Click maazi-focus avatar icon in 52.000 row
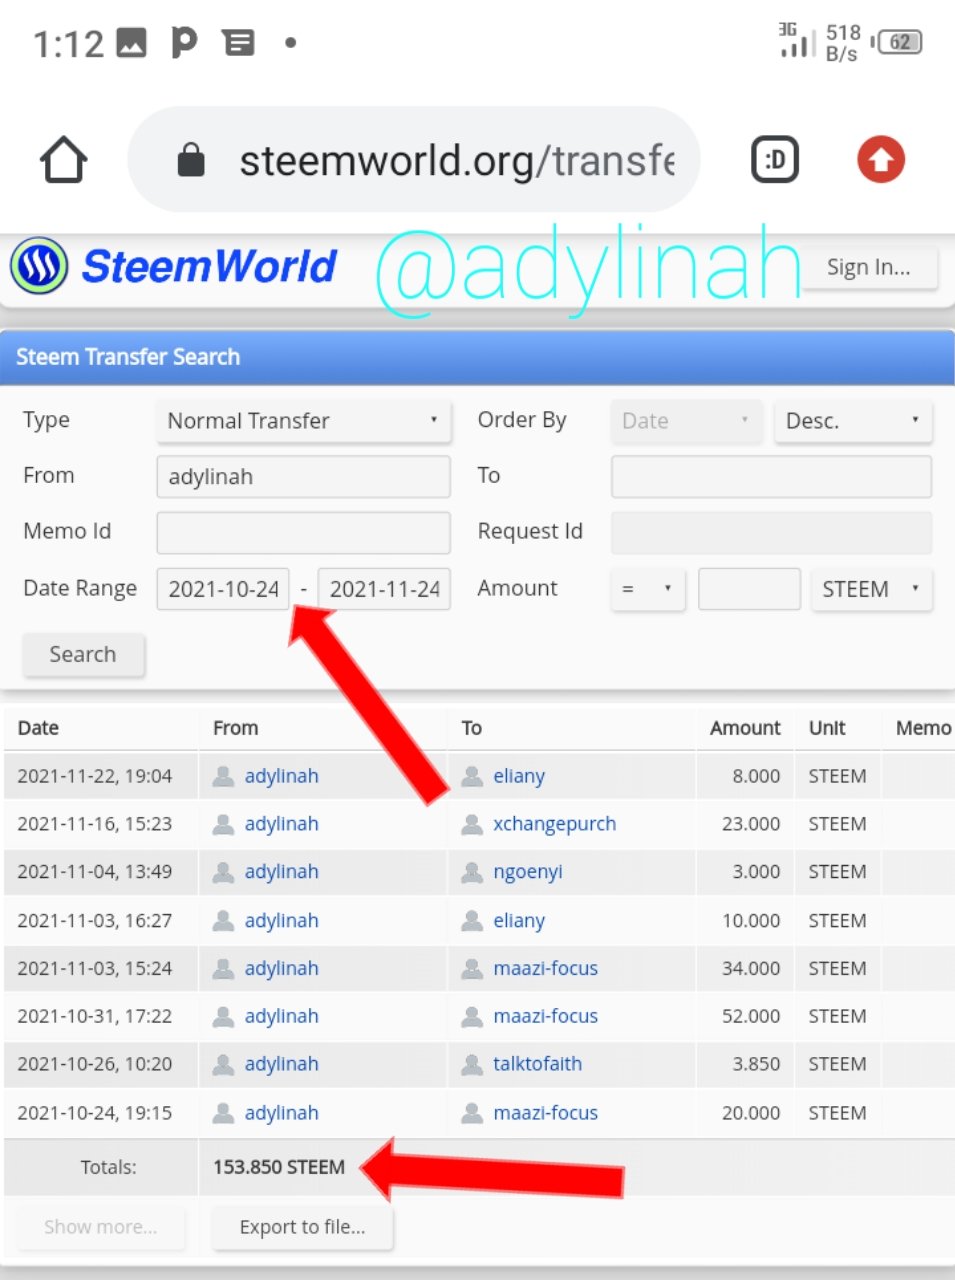The image size is (955, 1280). [472, 1016]
